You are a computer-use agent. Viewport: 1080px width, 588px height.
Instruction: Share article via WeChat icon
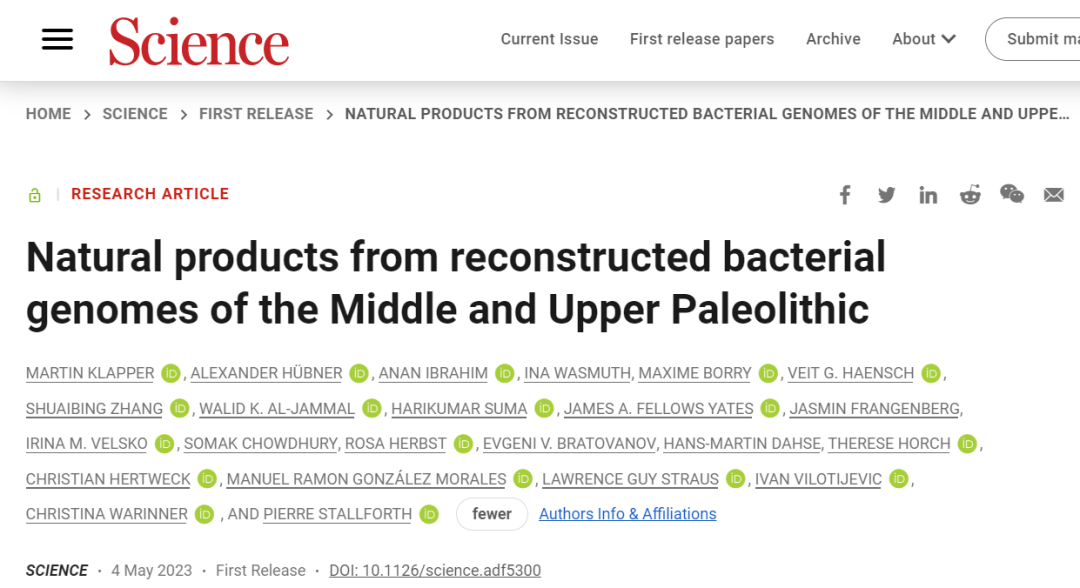click(x=1012, y=194)
